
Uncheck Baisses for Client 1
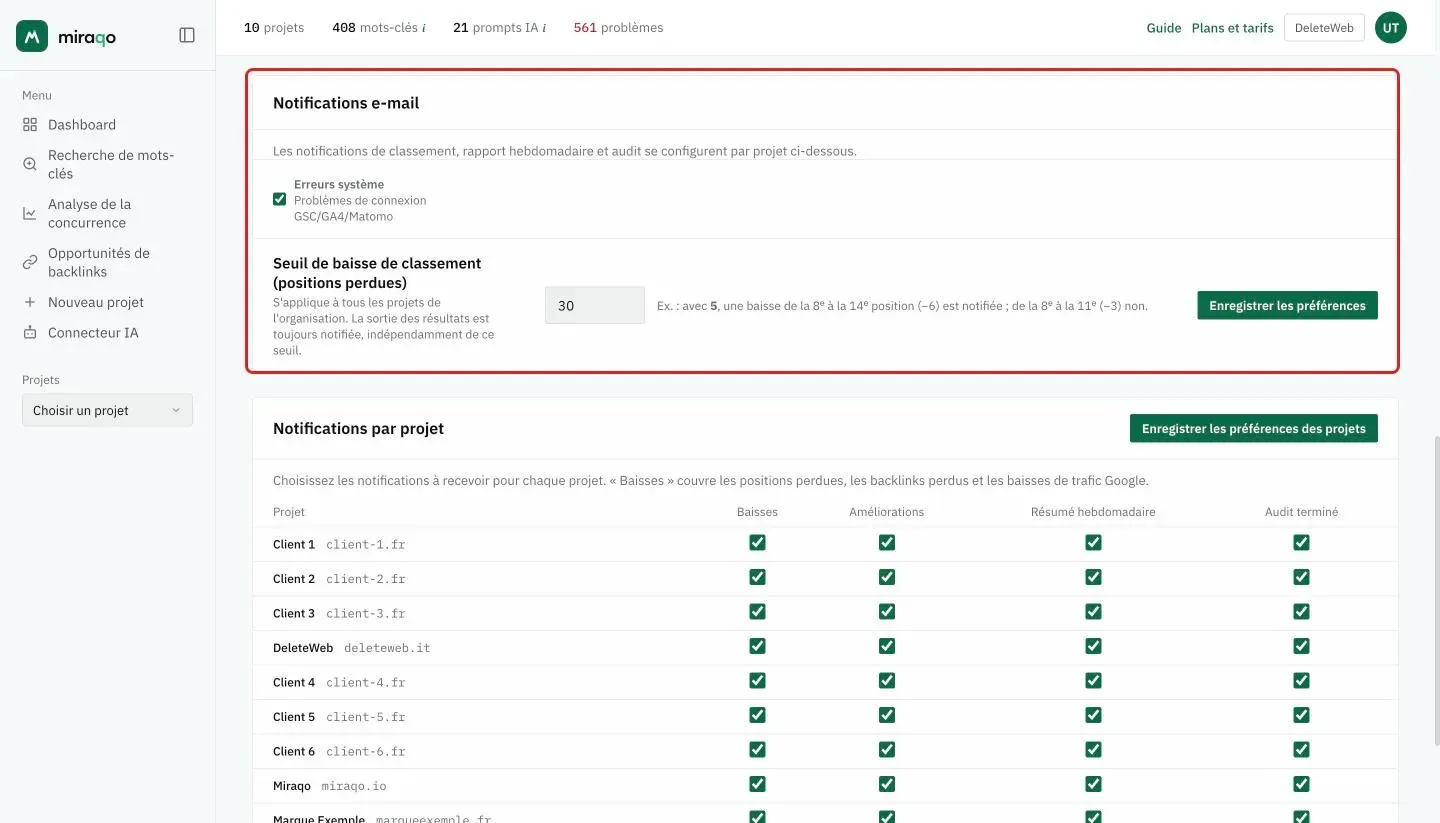click(x=757, y=543)
